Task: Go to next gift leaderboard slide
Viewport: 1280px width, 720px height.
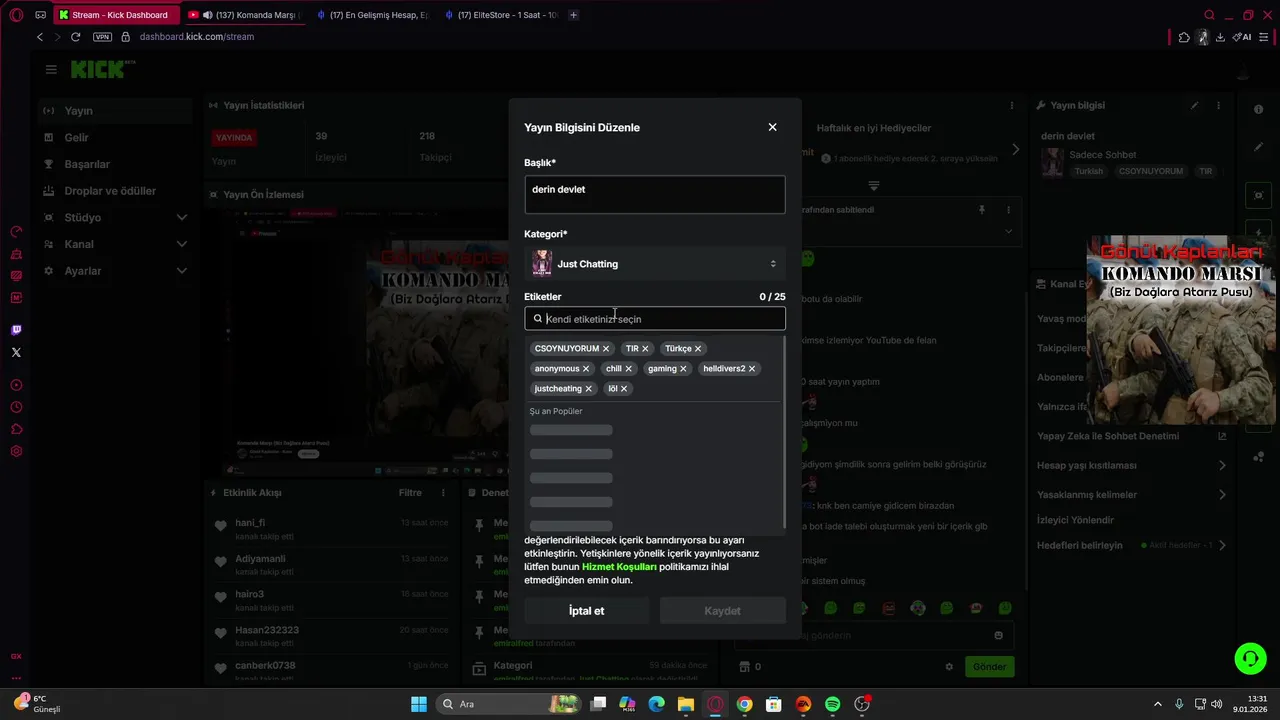Action: (x=1016, y=149)
